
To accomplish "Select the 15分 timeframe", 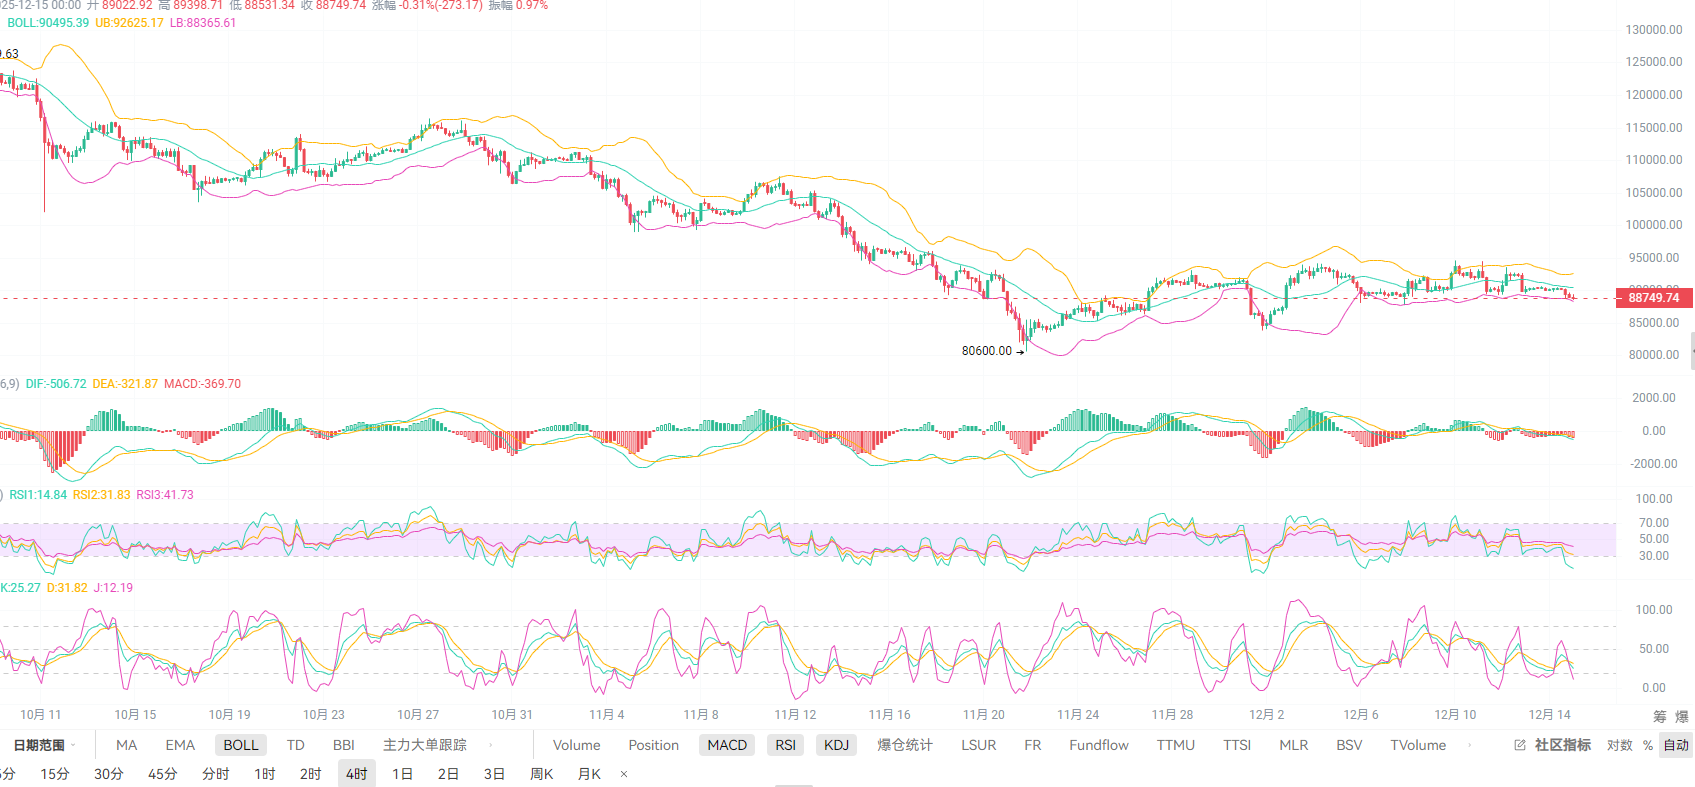I will 55,774.
